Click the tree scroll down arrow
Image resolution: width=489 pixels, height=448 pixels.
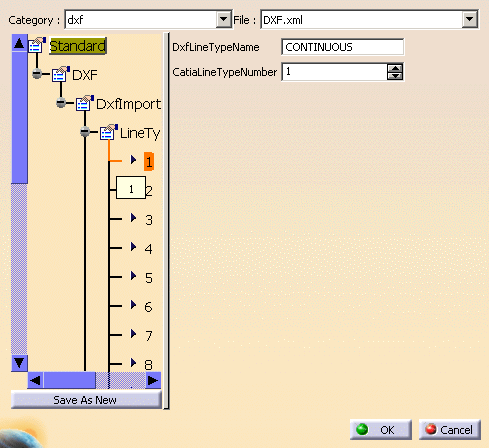pyautogui.click(x=19, y=363)
